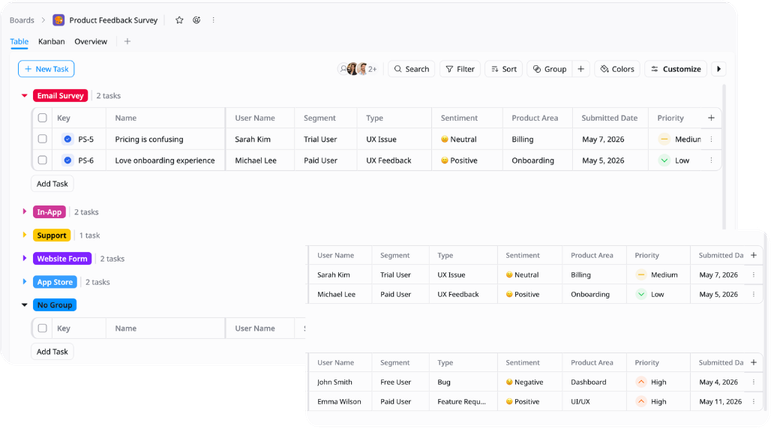Add a column in Email Survey table

point(711,118)
